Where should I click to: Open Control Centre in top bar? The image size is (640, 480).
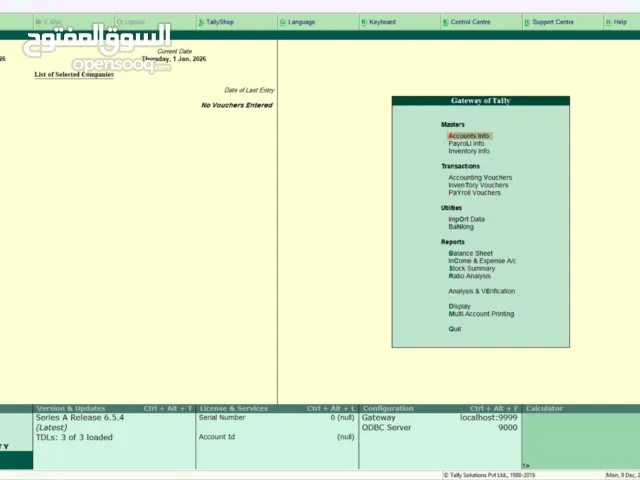click(x=482, y=22)
